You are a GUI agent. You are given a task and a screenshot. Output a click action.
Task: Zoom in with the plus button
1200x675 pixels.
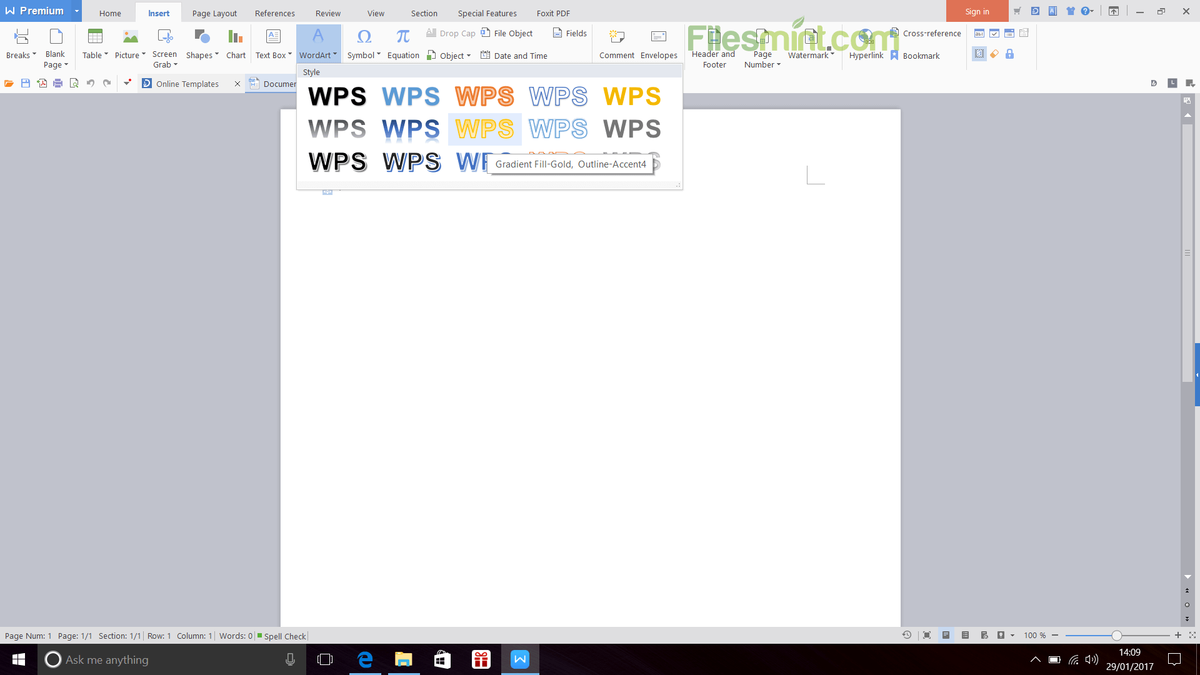click(x=1178, y=635)
